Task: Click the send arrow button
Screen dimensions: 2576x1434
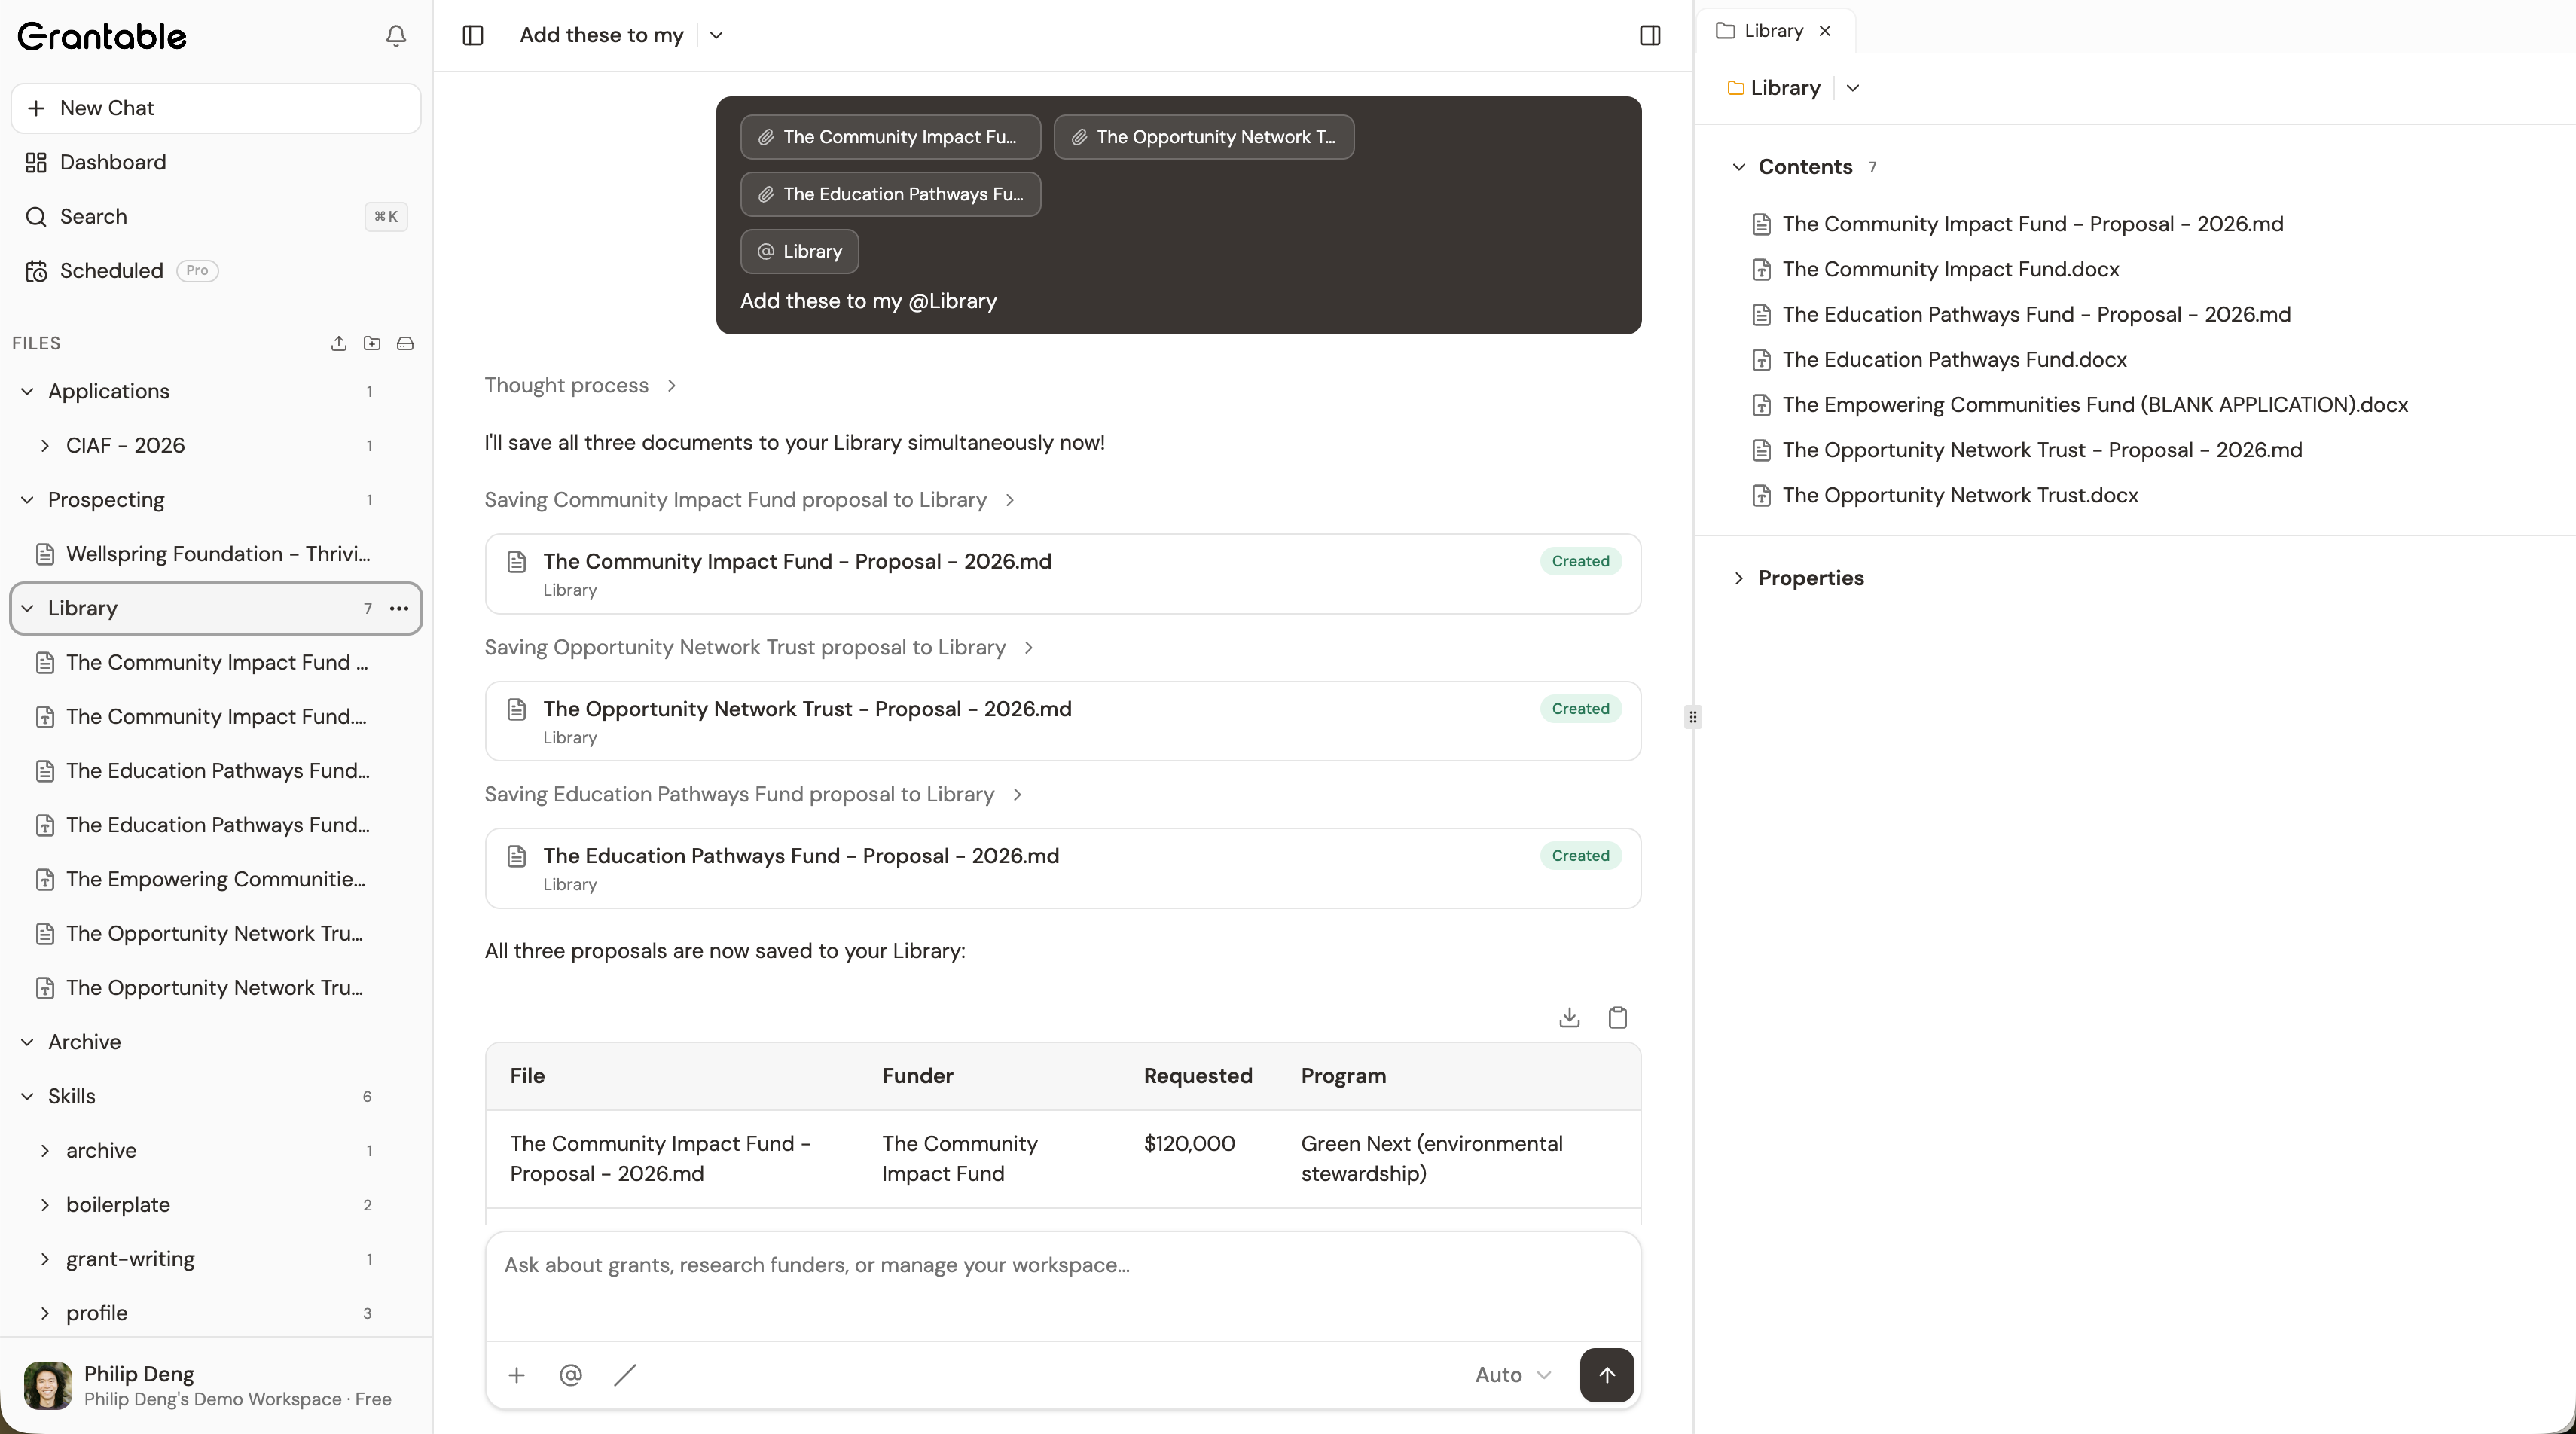Action: (1606, 1375)
